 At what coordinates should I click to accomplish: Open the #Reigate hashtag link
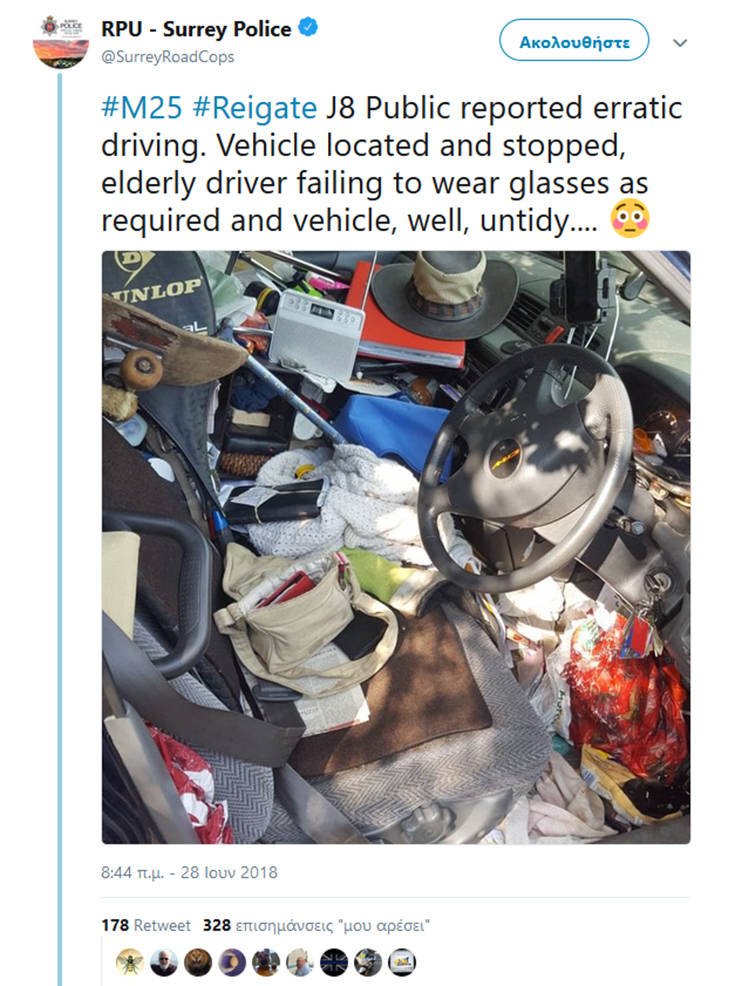pyautogui.click(x=255, y=108)
